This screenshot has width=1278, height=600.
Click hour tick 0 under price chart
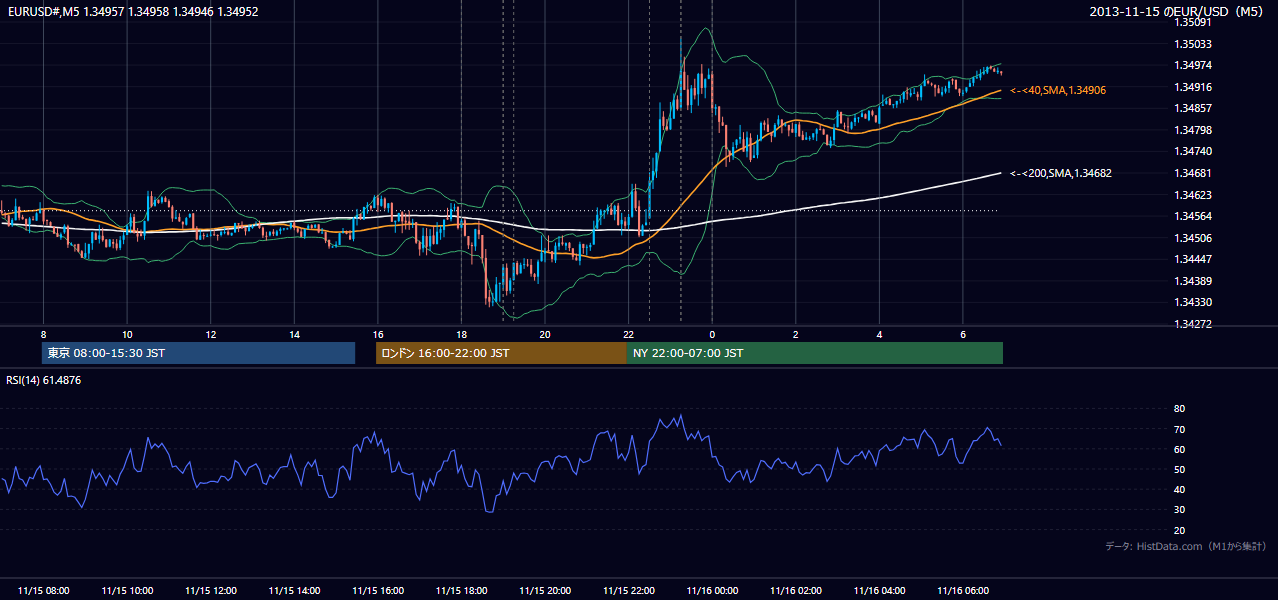[712, 334]
